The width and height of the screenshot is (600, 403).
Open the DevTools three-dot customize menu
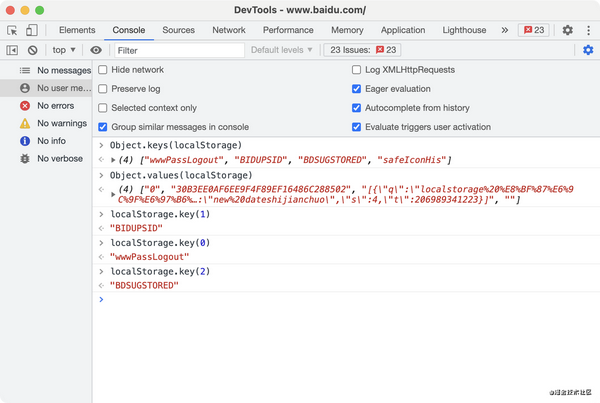(x=586, y=31)
